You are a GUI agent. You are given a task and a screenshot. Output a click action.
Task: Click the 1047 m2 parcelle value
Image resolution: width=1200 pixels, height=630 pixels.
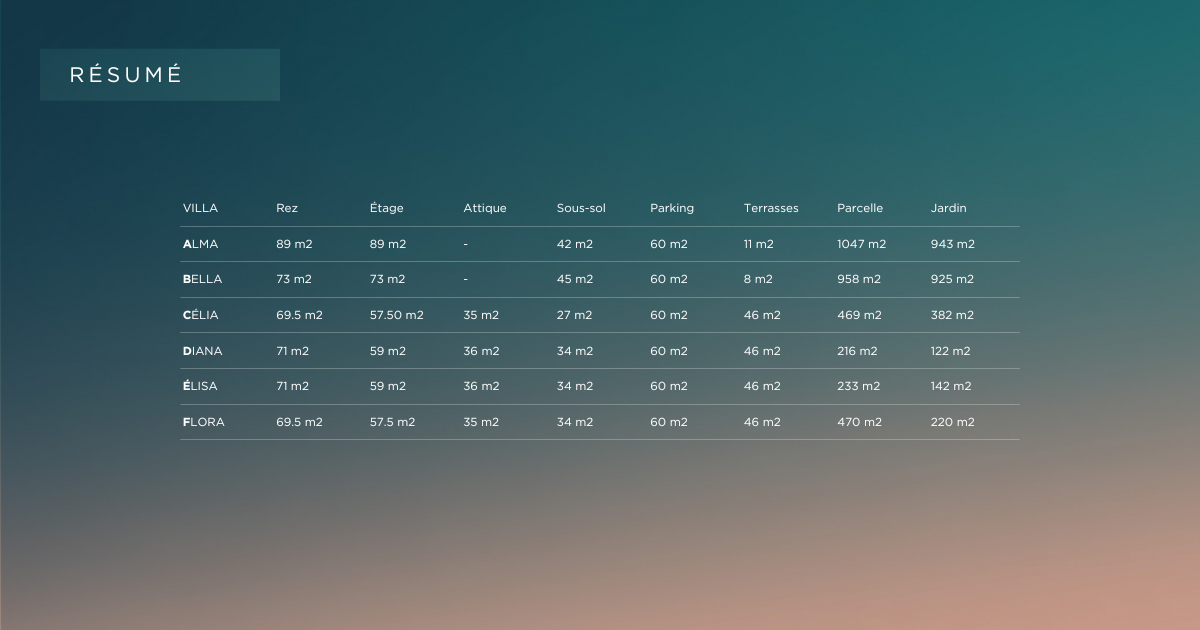click(861, 244)
